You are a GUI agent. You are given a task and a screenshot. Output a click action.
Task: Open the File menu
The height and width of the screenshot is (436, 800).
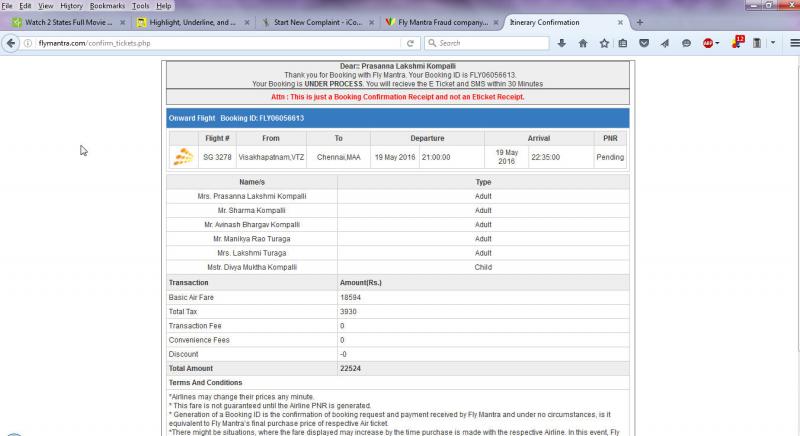pyautogui.click(x=7, y=6)
